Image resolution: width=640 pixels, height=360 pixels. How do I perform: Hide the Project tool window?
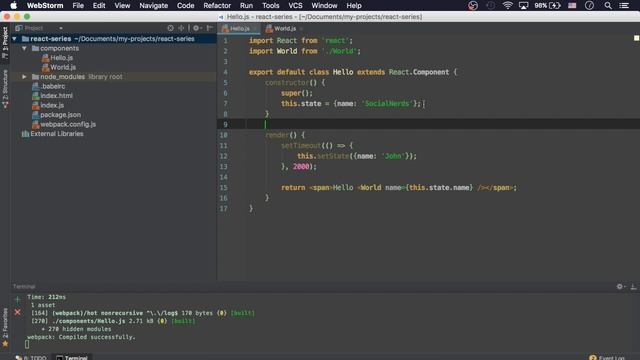(x=209, y=28)
